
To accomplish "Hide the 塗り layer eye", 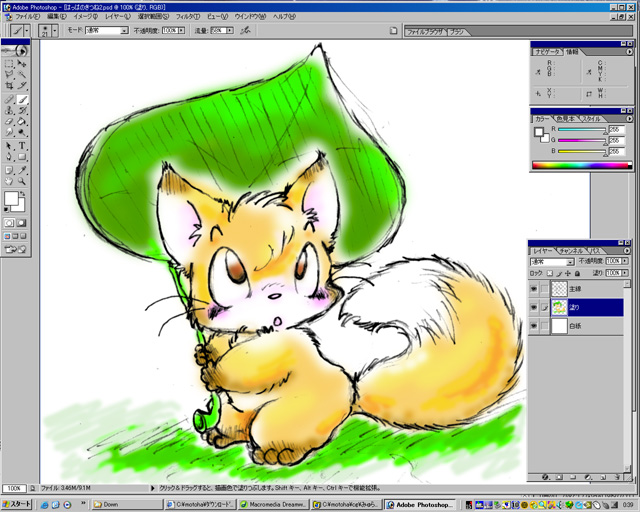I will point(534,307).
